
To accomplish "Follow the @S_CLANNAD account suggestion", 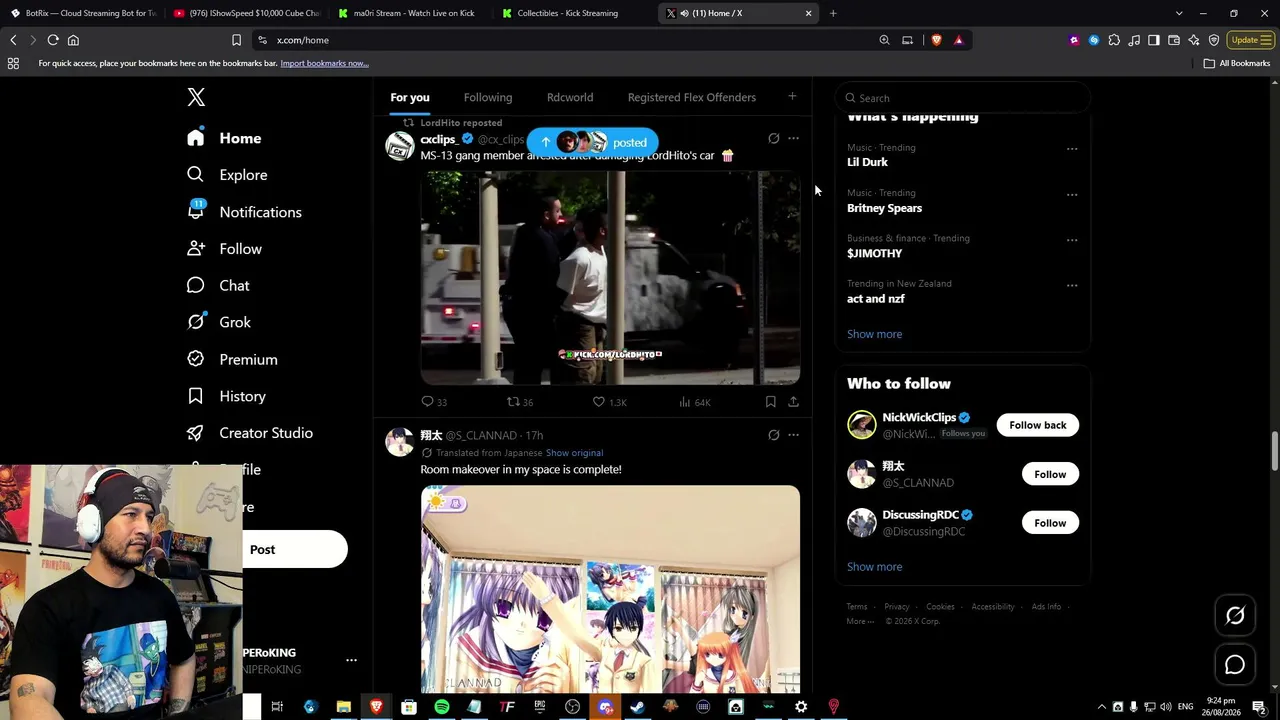I will point(1050,474).
